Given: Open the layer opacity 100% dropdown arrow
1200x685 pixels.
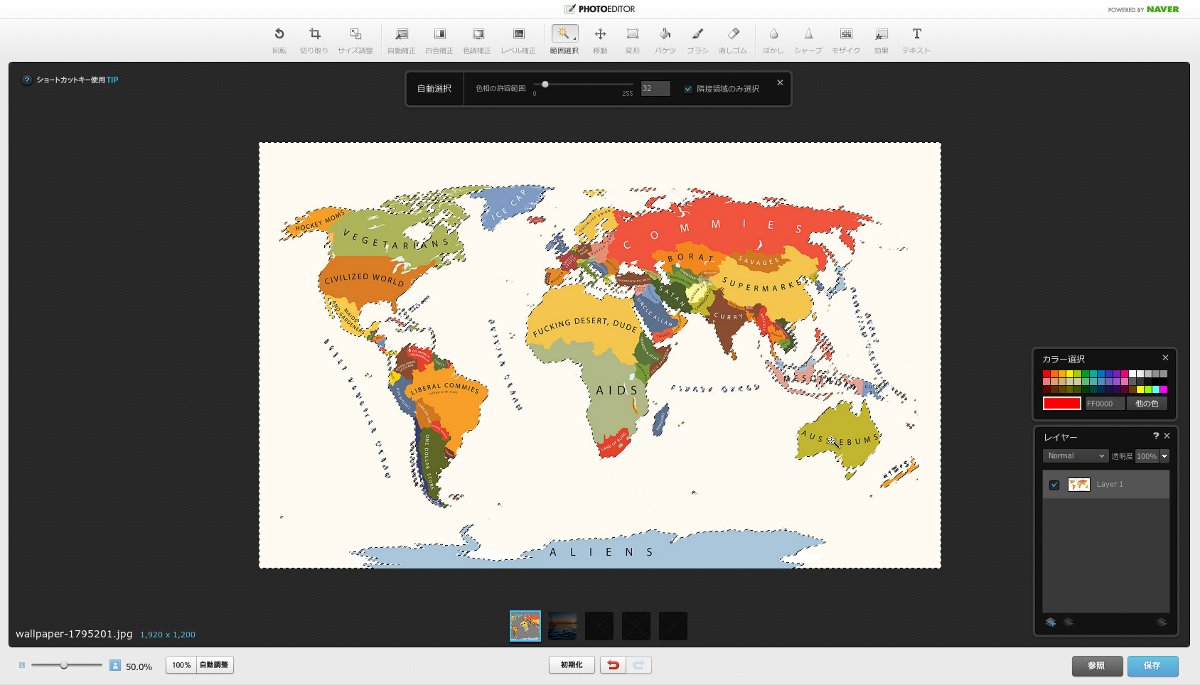Looking at the screenshot, I should [1164, 456].
